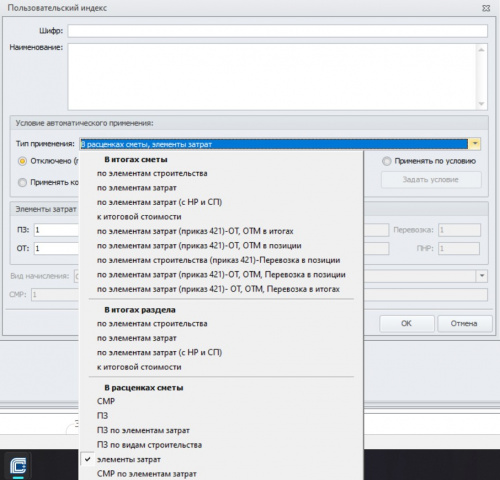Screen dimensions: 500x480
Task: Select Применять по условию radio option
Action: (x=386, y=161)
